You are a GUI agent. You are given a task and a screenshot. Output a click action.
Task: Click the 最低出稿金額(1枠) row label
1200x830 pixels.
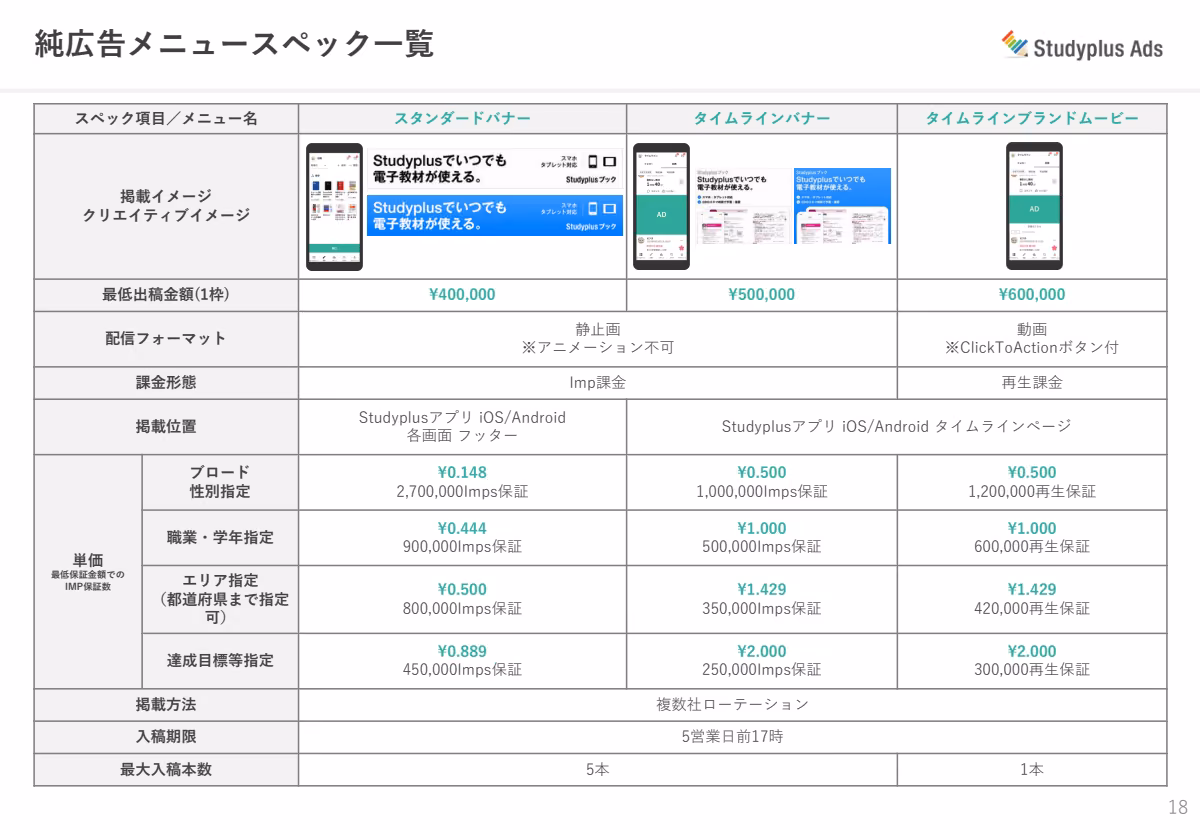pos(166,295)
